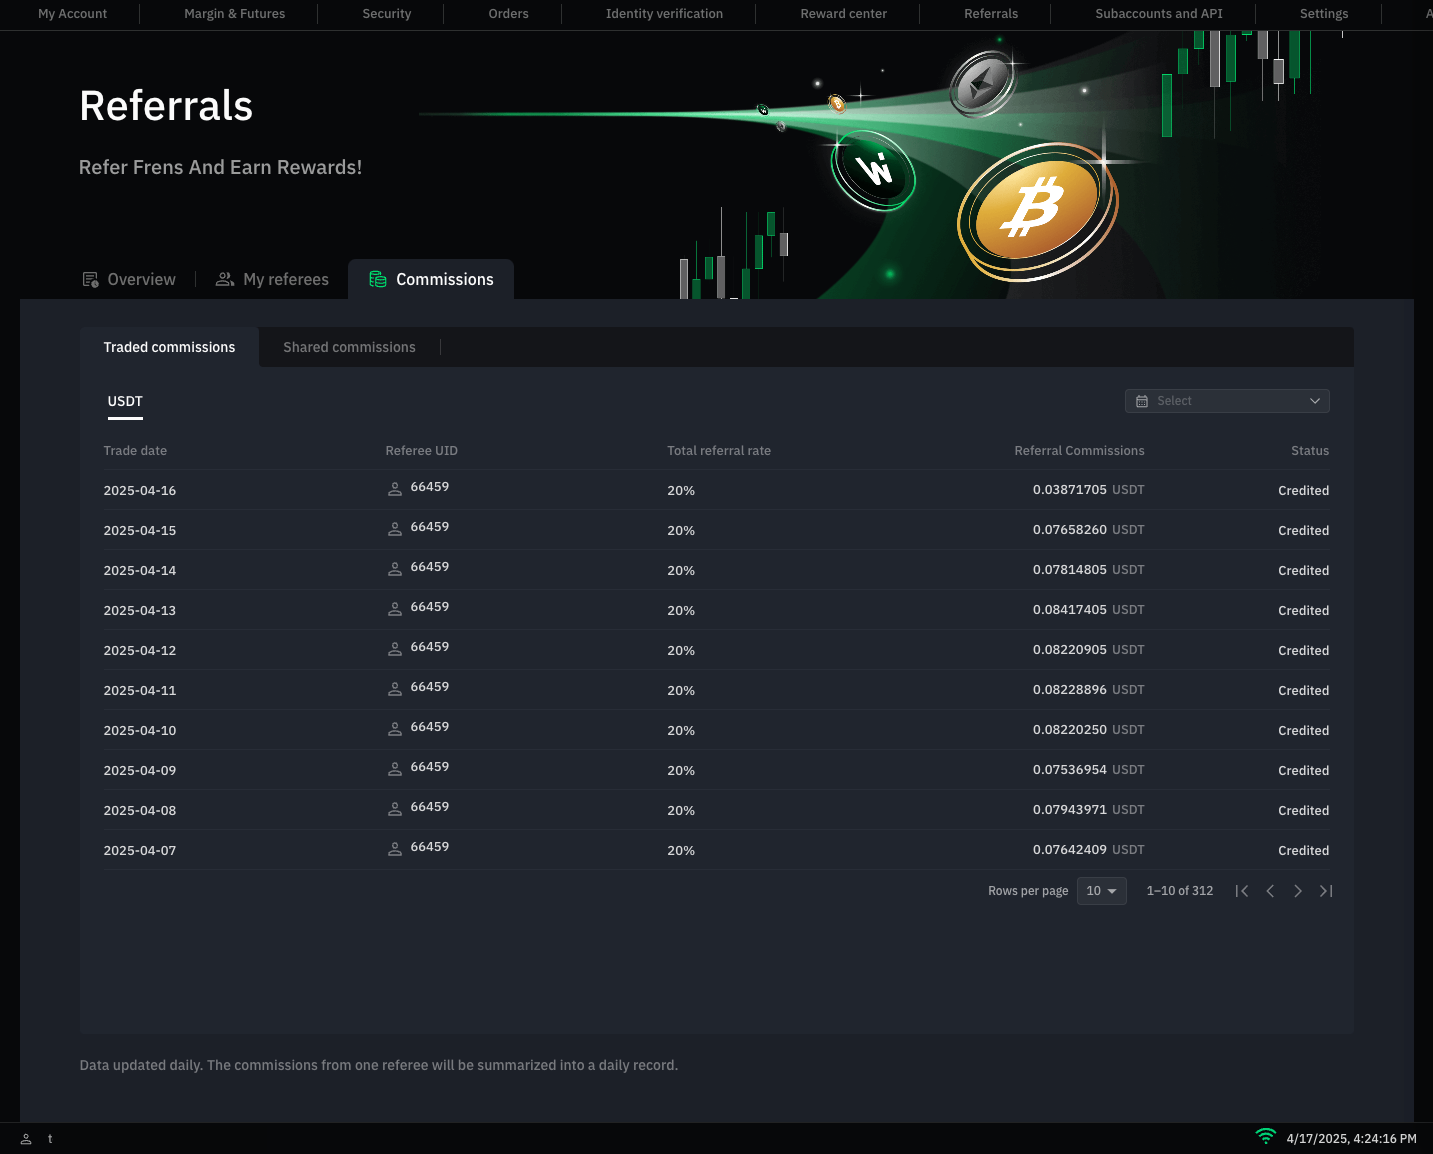The width and height of the screenshot is (1433, 1154).
Task: Click the green Wi-Fi status icon
Action: [x=1266, y=1137]
